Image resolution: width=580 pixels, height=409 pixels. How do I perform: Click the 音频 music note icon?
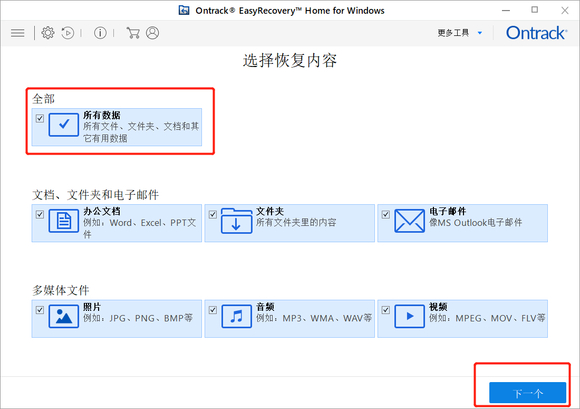pyautogui.click(x=237, y=316)
